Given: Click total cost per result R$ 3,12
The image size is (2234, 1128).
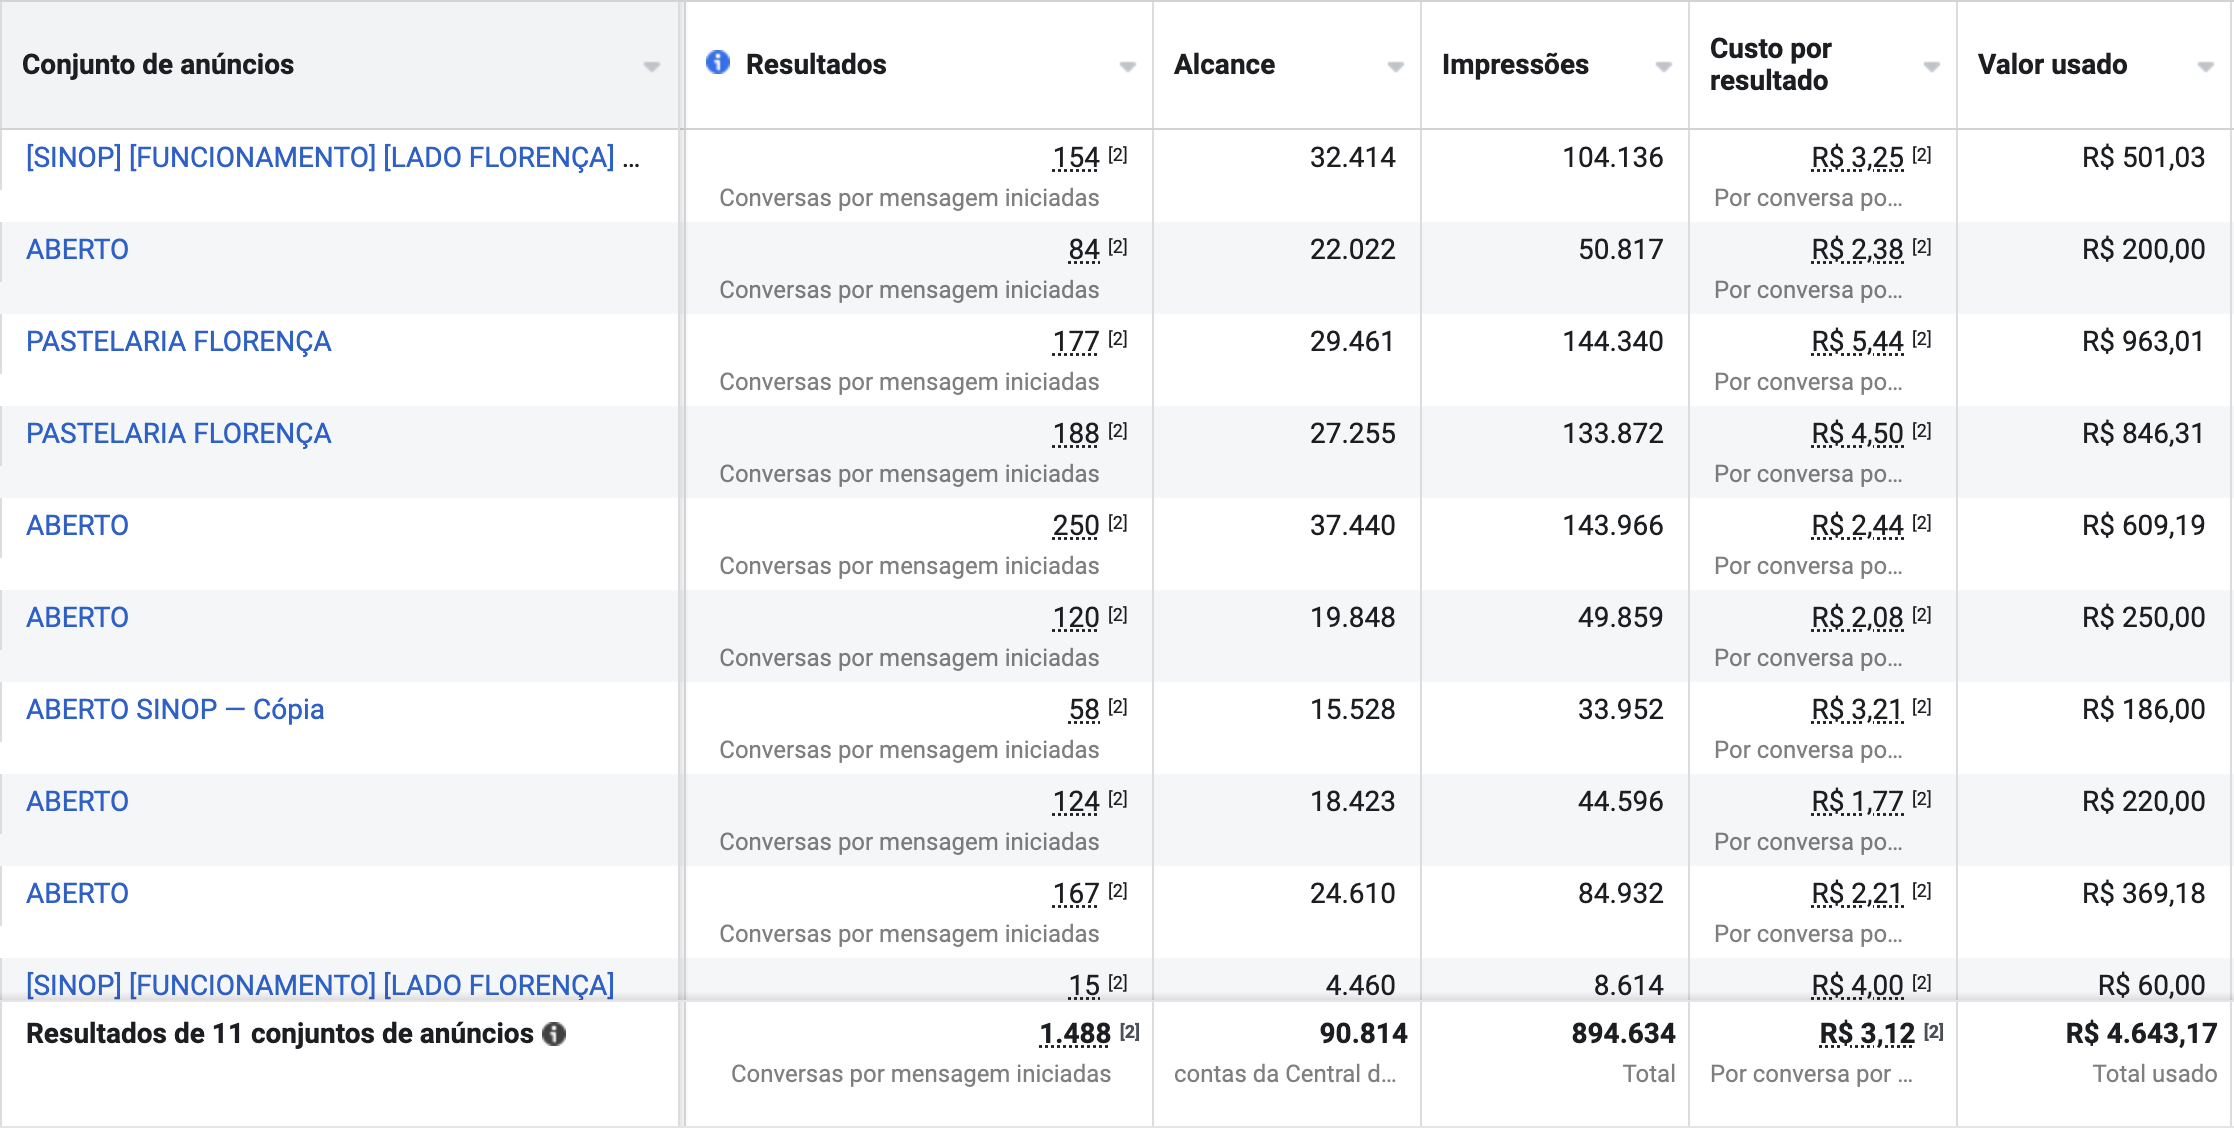Looking at the screenshot, I should click(1867, 1034).
